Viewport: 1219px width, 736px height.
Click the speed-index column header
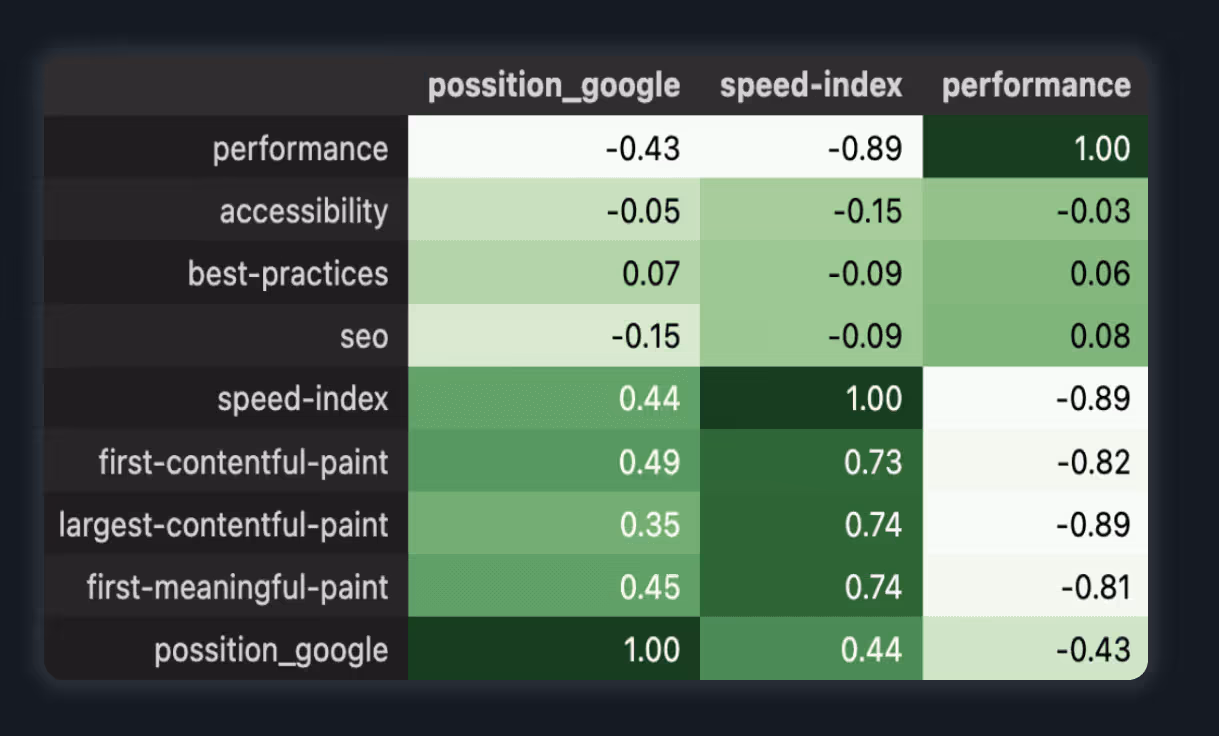(811, 86)
